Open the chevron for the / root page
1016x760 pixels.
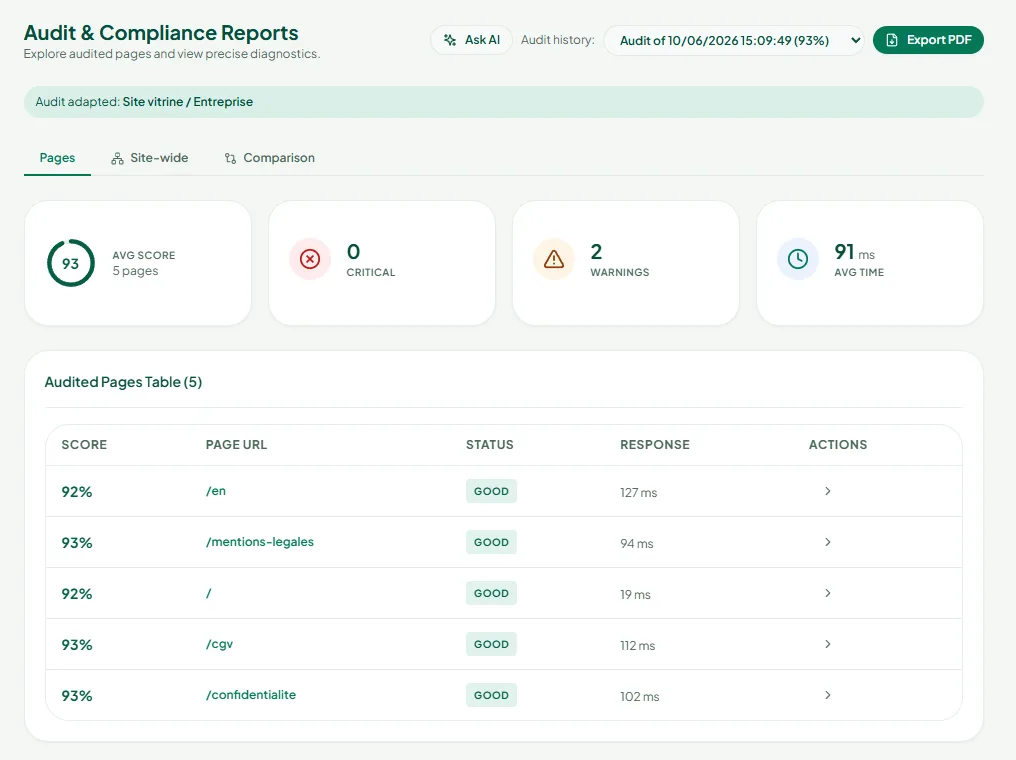[827, 593]
